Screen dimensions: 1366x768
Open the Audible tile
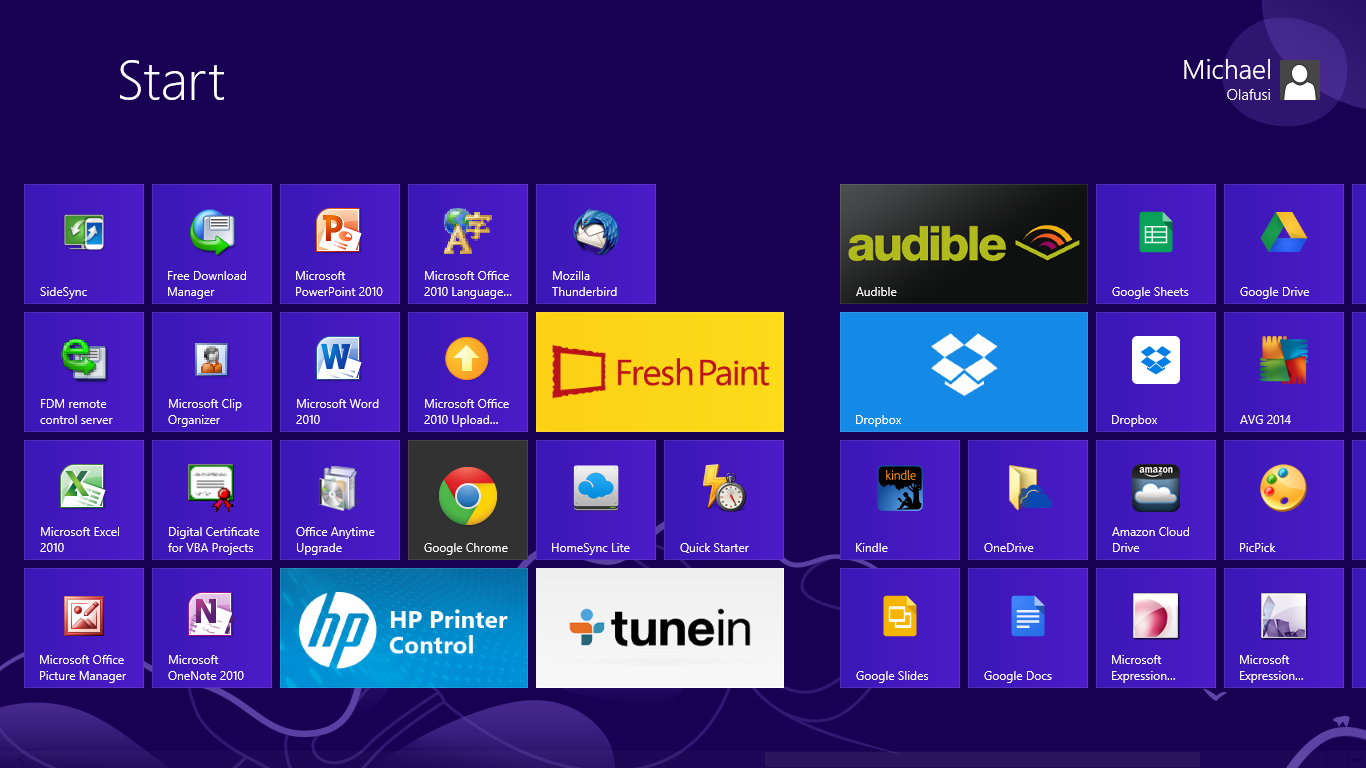[964, 244]
